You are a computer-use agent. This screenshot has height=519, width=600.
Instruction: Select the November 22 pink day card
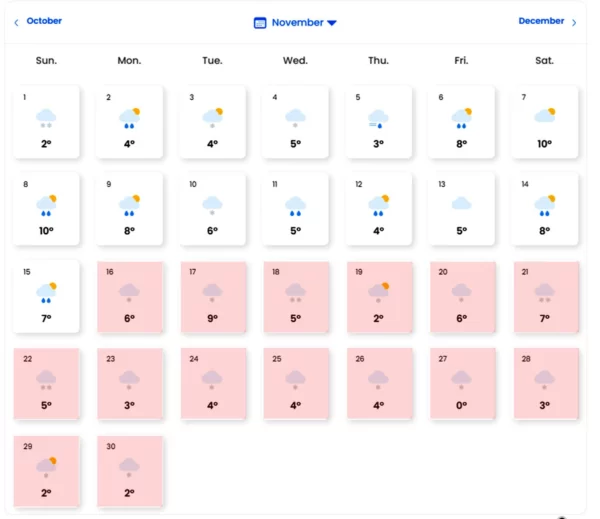(46, 384)
